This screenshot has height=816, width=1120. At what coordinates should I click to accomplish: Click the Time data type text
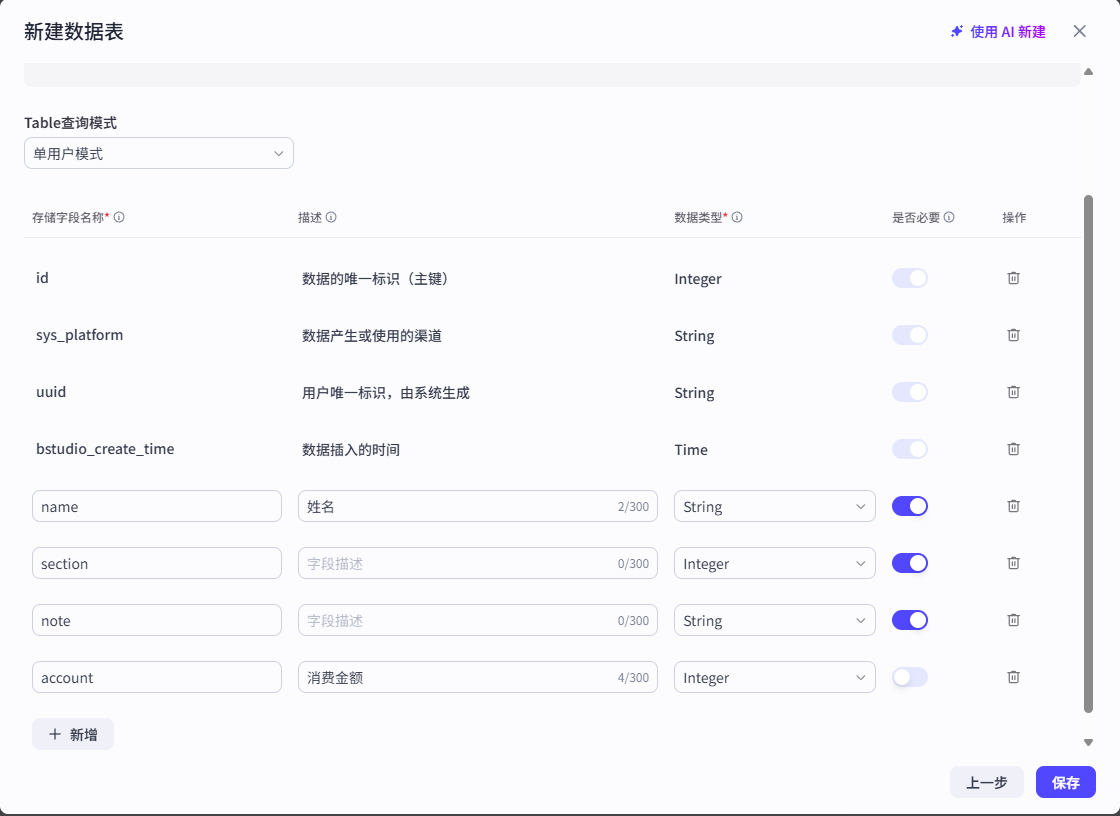[691, 449]
